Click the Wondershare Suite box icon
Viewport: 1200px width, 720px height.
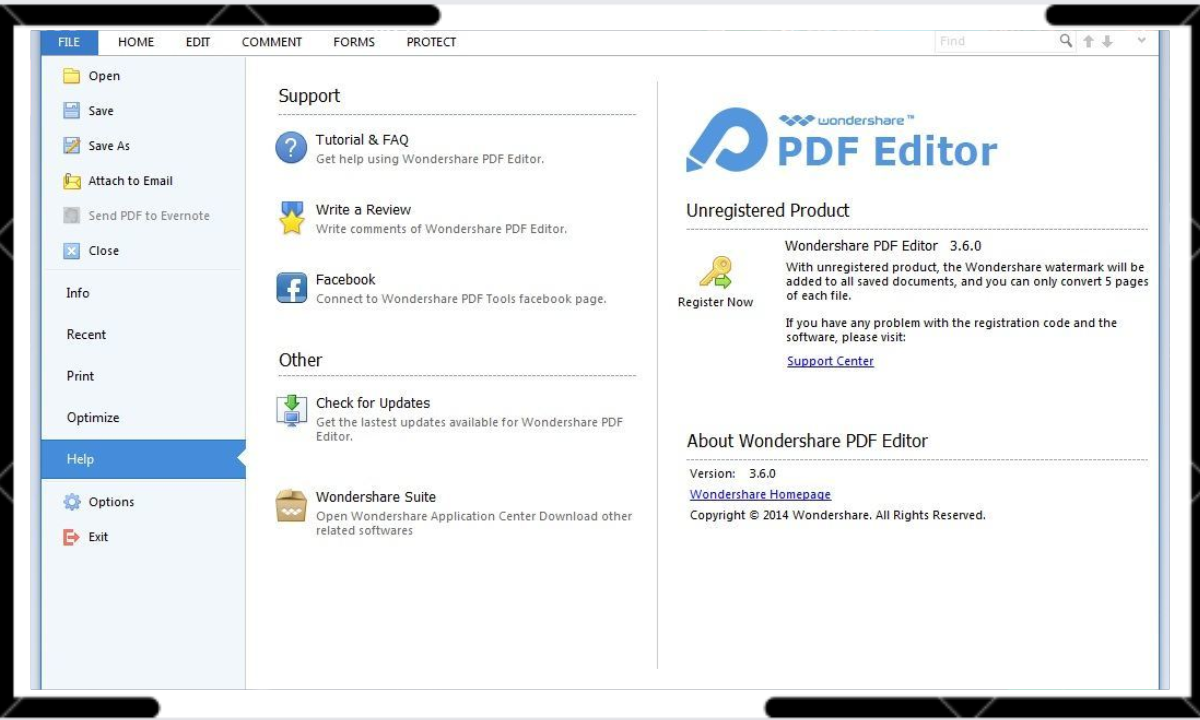tap(291, 505)
